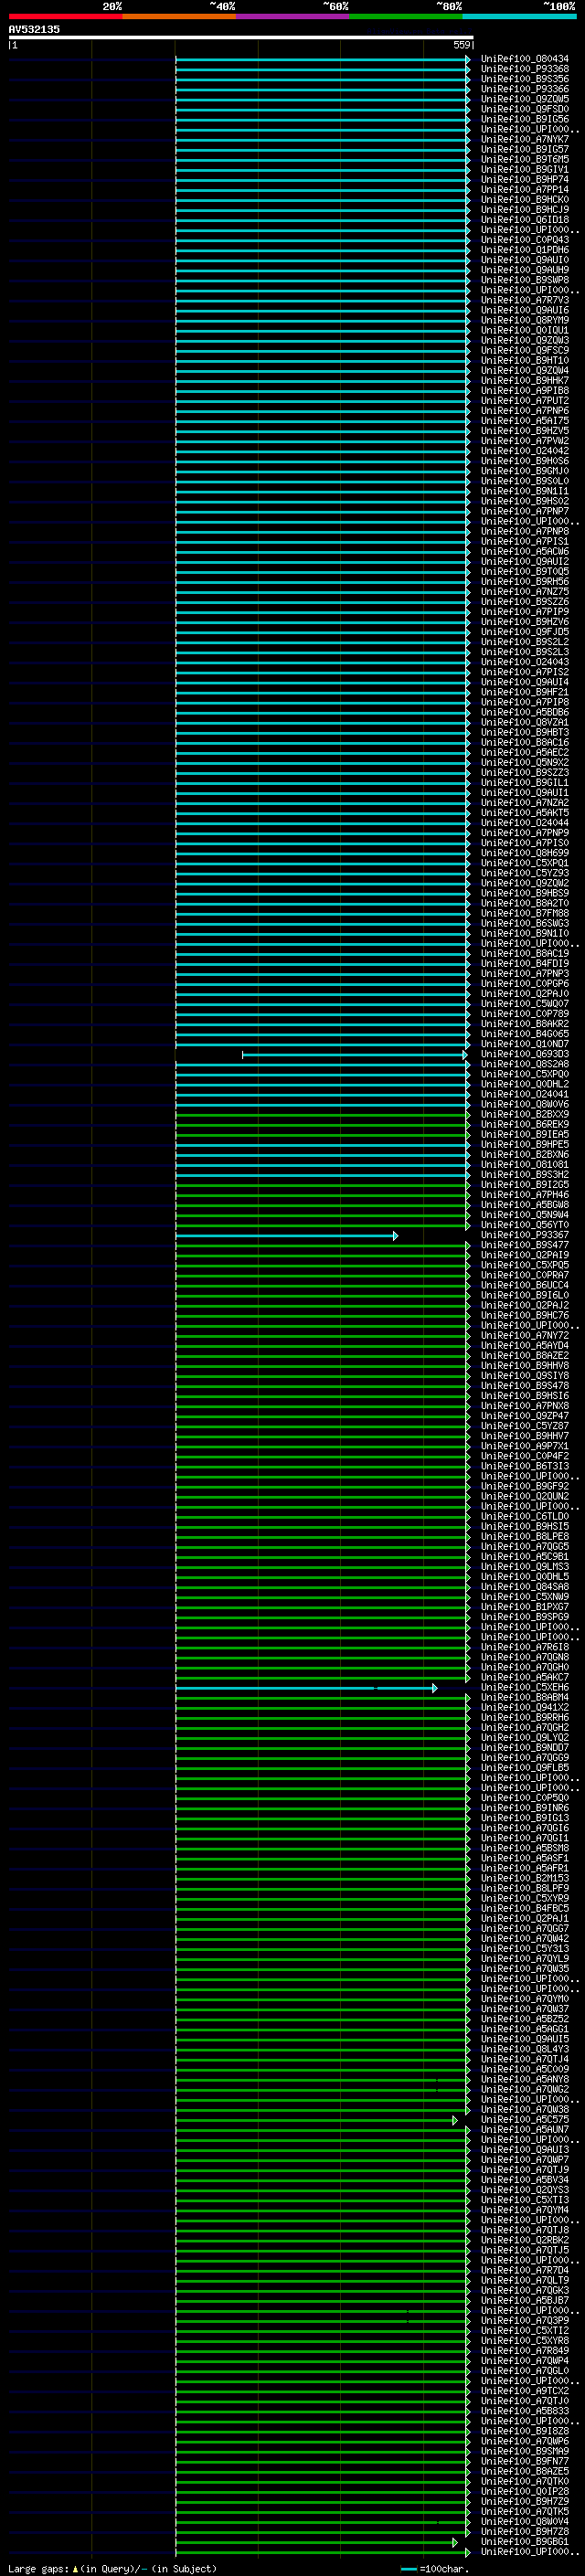Open hit UniRef100_C5XEH6
The width and height of the screenshot is (585, 2576).
524,1688
